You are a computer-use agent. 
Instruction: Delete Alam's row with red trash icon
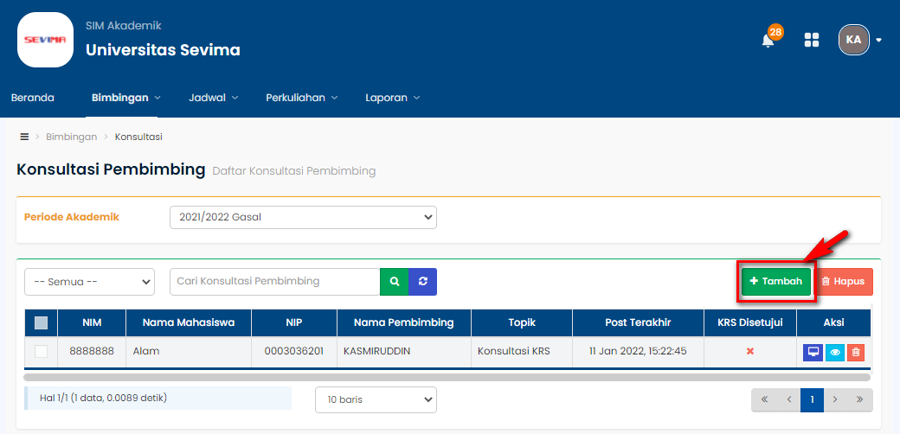pos(855,352)
